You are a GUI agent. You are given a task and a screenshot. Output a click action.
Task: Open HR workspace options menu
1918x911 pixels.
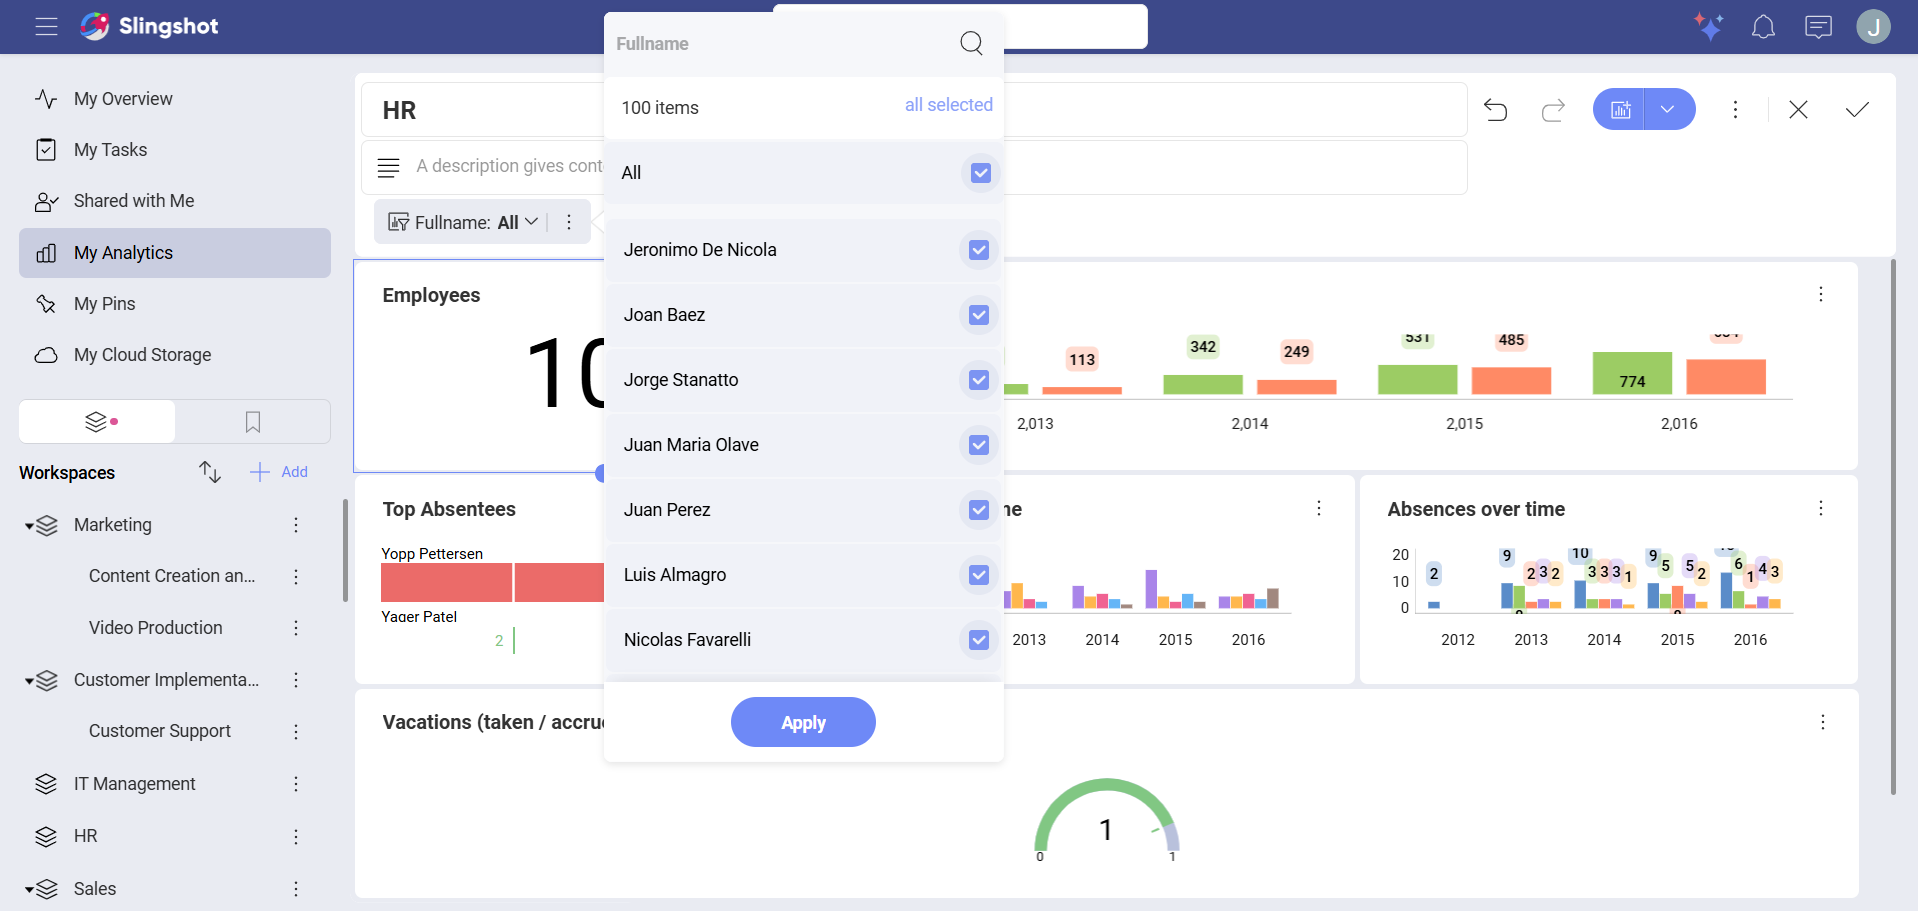(296, 837)
